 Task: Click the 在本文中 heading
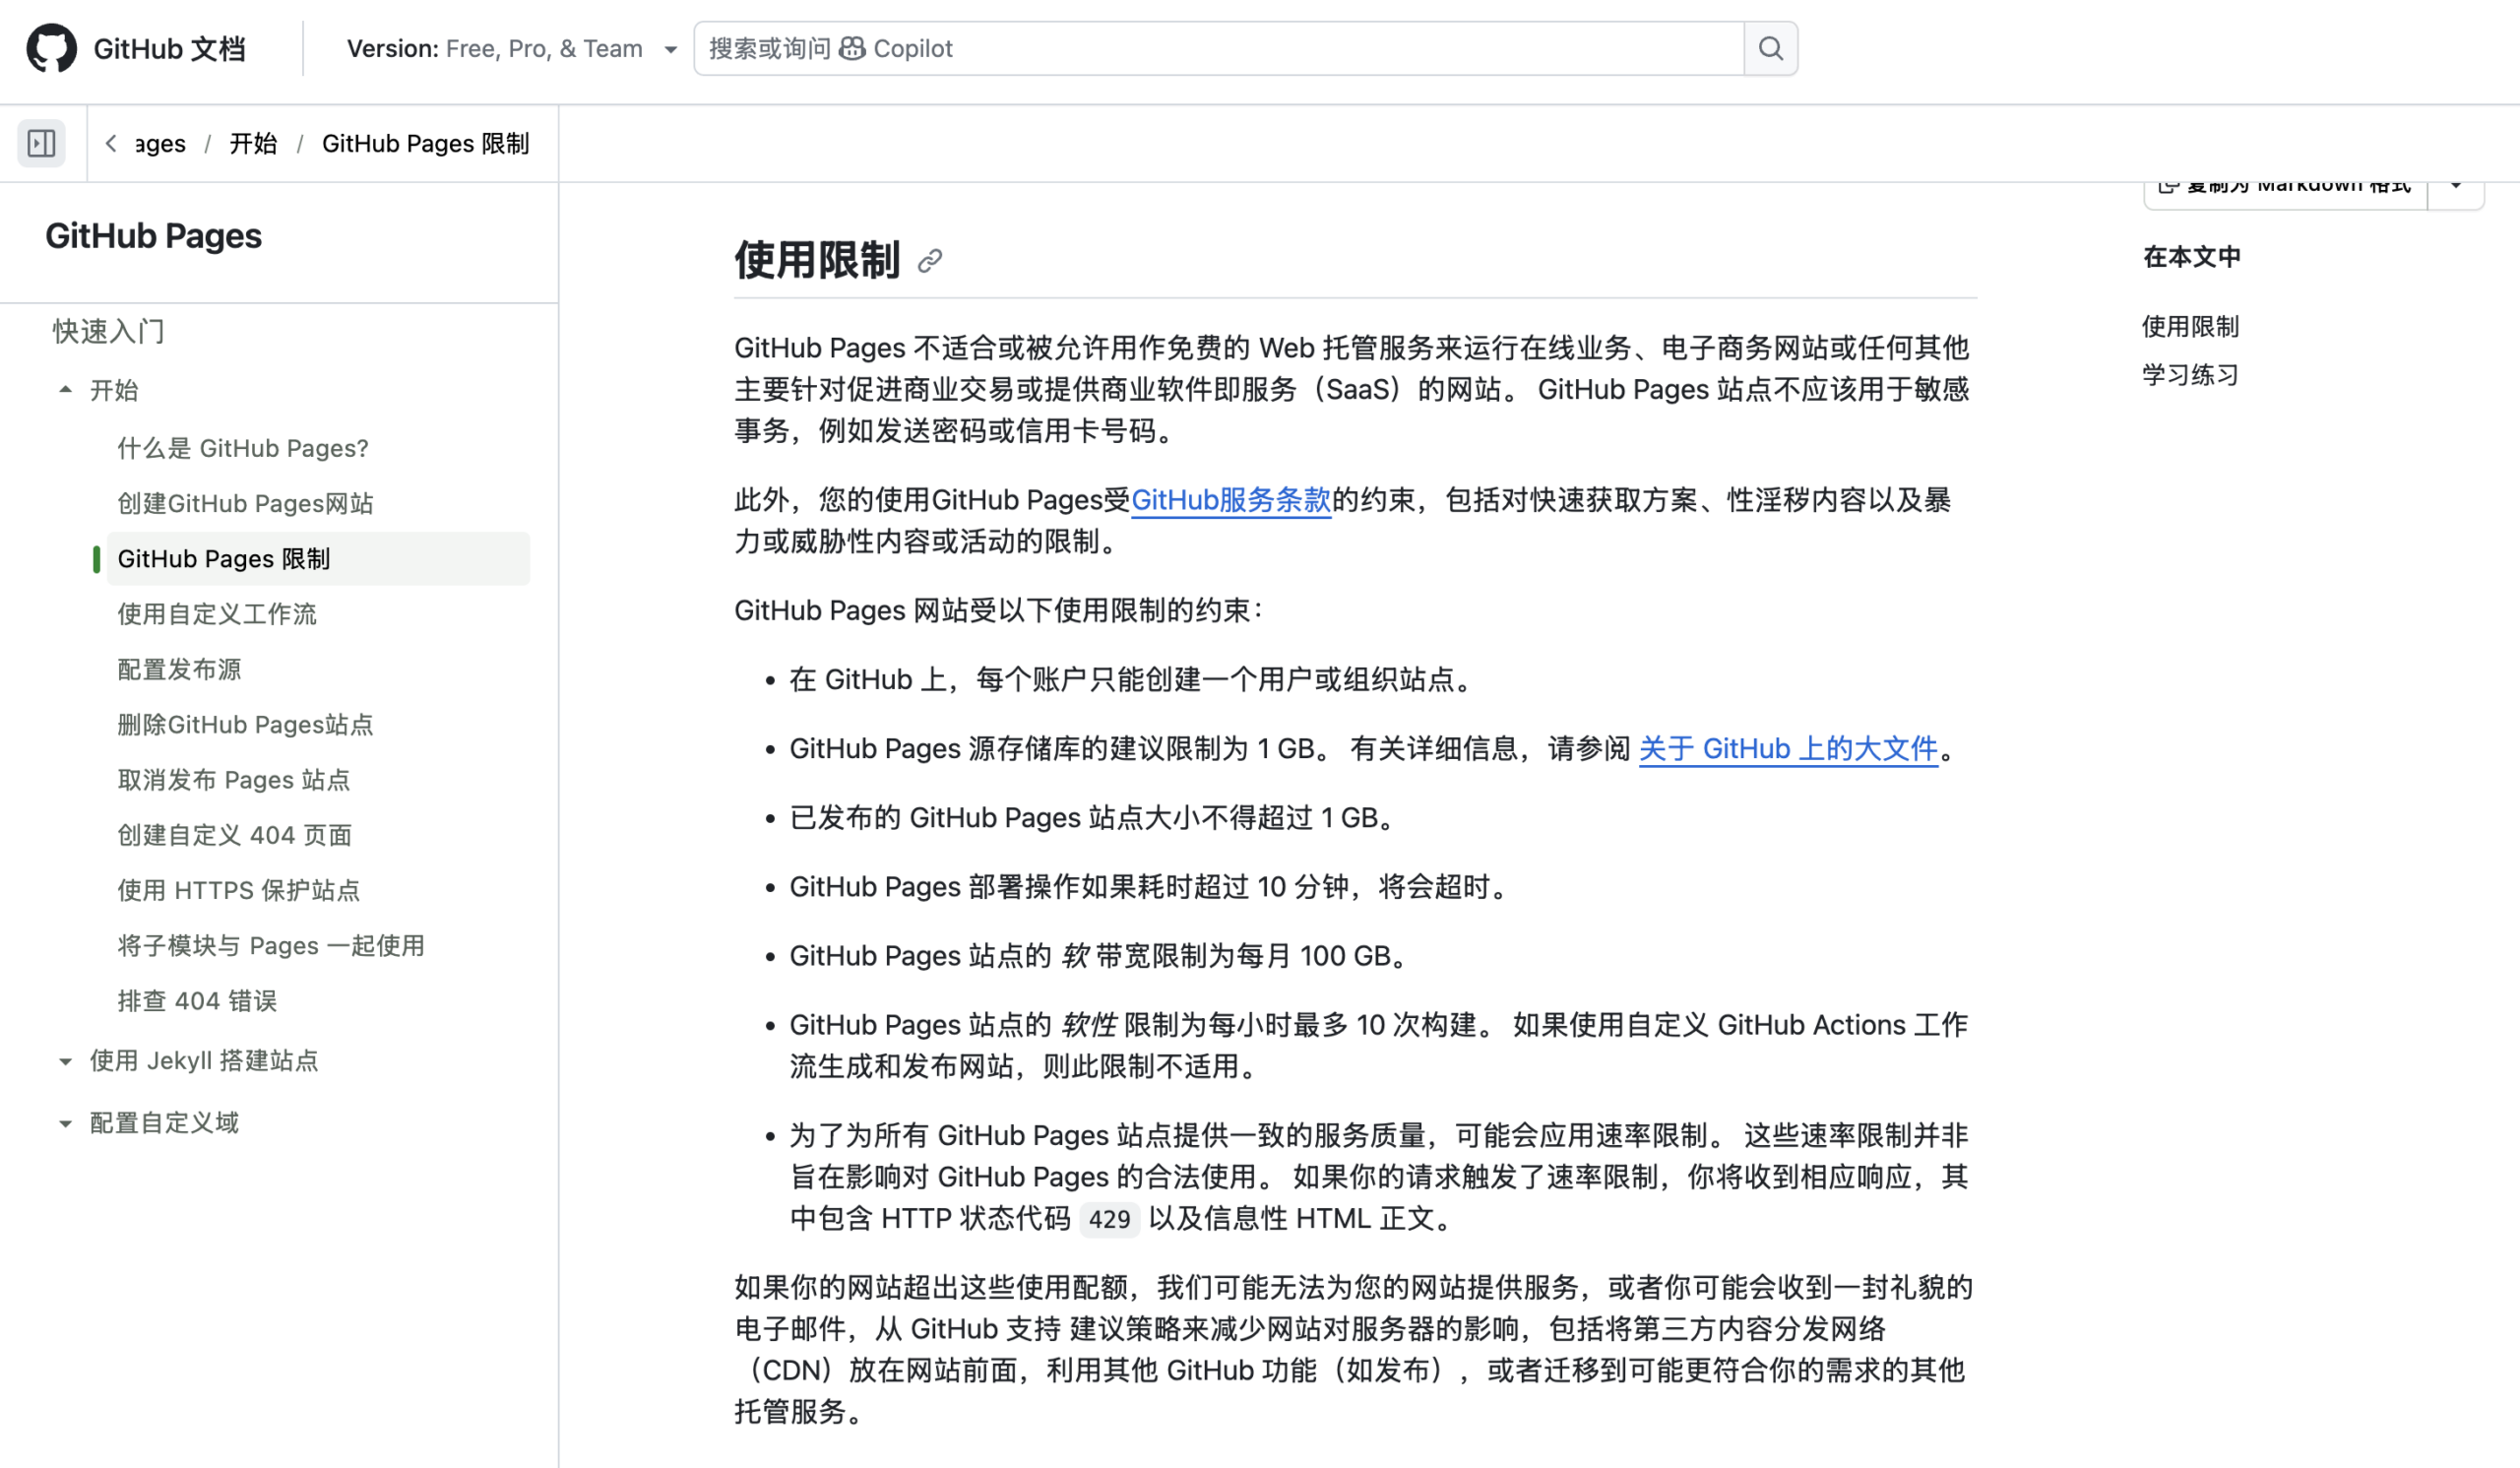(x=2191, y=257)
